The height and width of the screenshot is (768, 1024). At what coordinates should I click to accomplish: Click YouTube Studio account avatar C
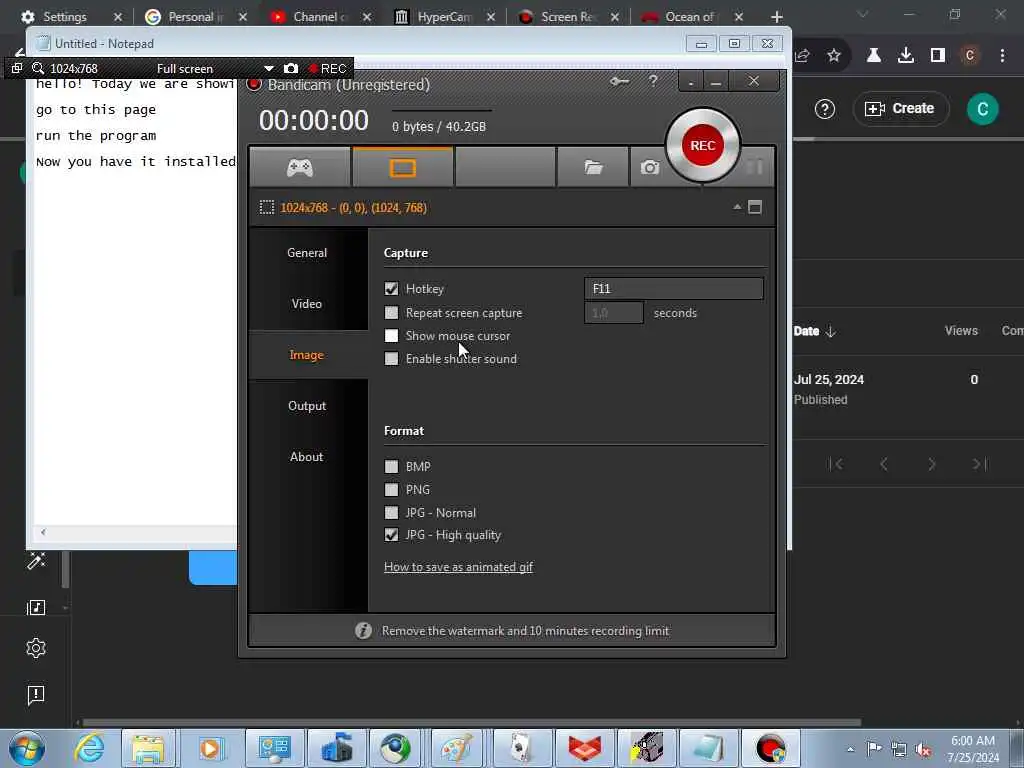(982, 109)
